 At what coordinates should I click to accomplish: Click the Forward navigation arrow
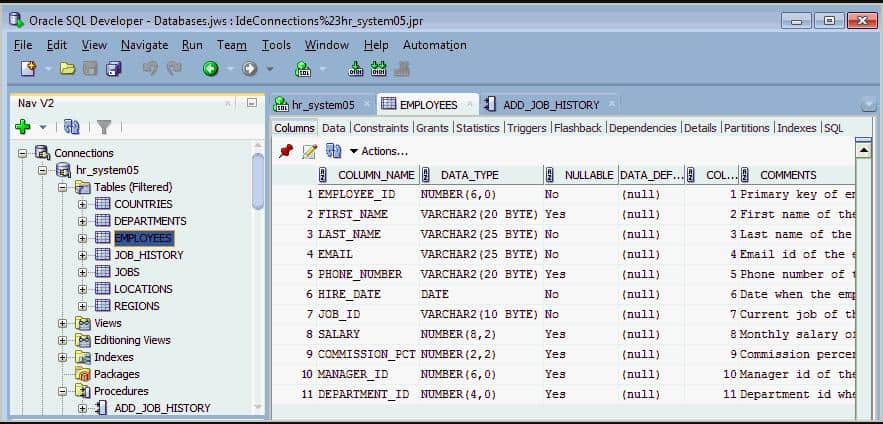pyautogui.click(x=249, y=69)
